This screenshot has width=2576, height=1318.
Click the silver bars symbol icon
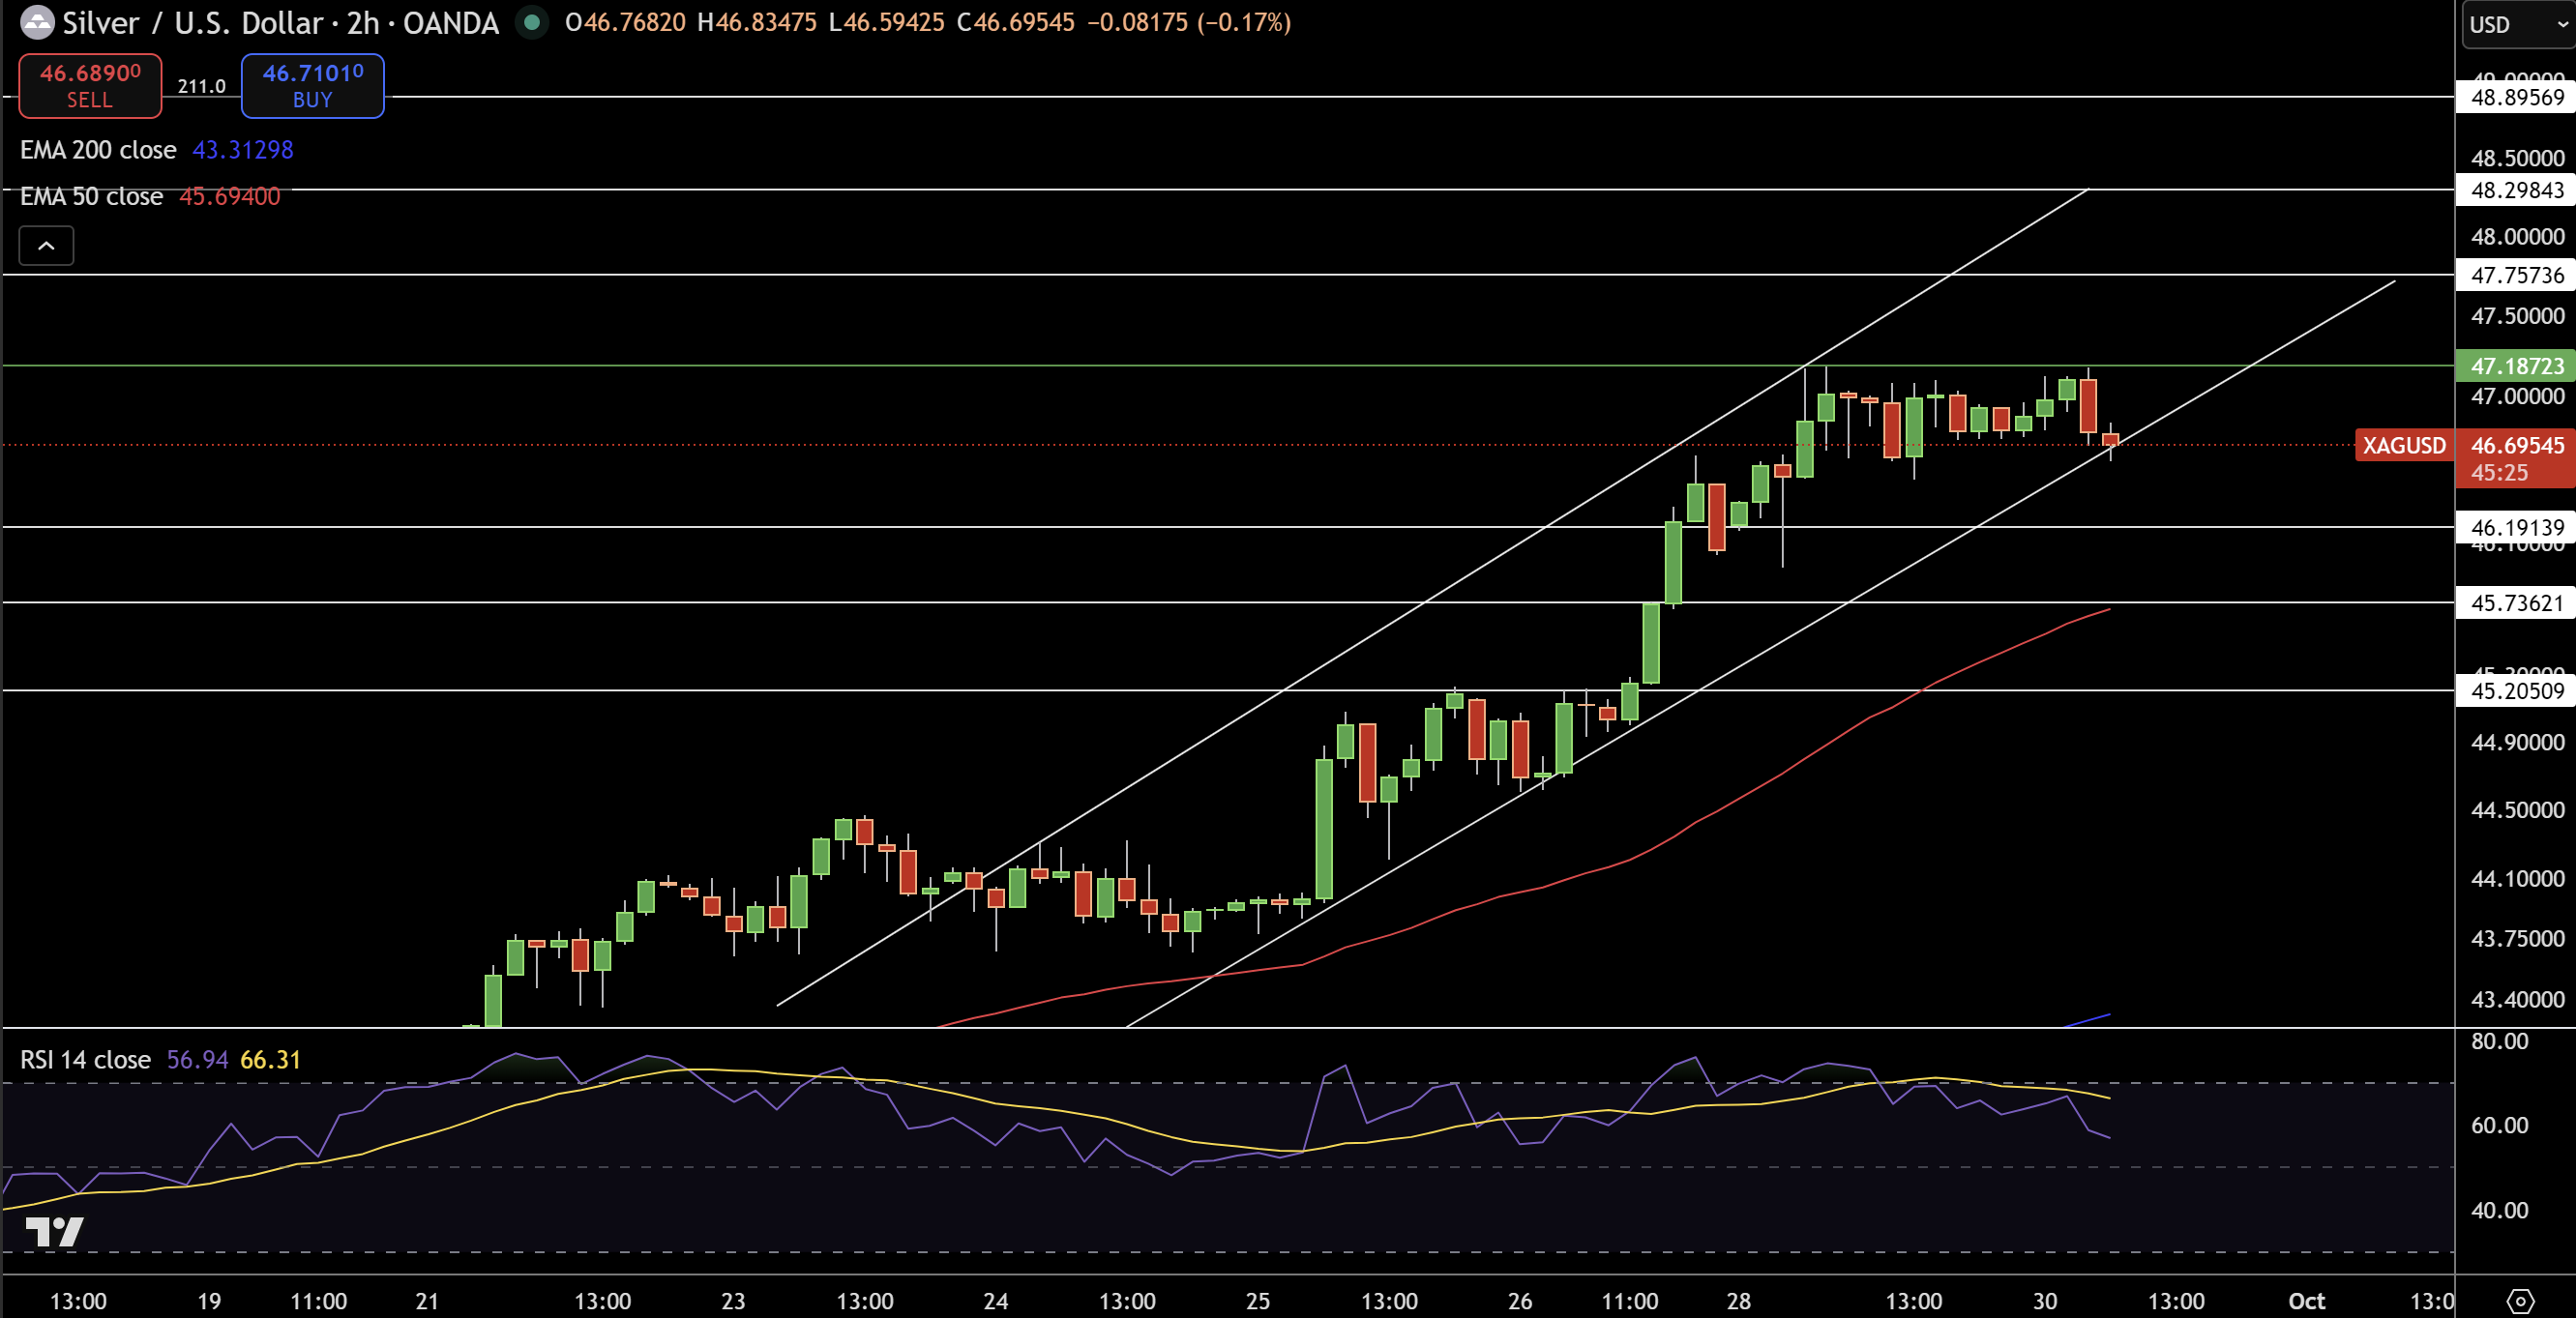pyautogui.click(x=37, y=22)
